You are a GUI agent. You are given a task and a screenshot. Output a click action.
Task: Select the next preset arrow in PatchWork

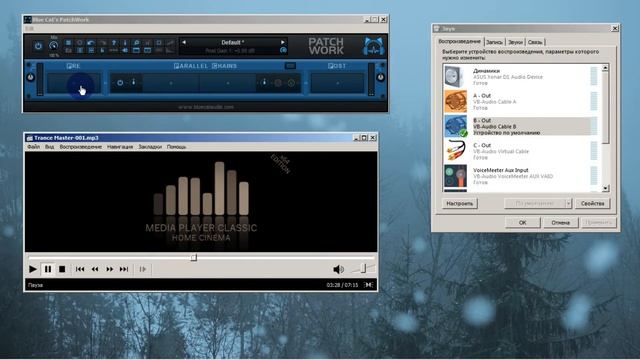282,42
